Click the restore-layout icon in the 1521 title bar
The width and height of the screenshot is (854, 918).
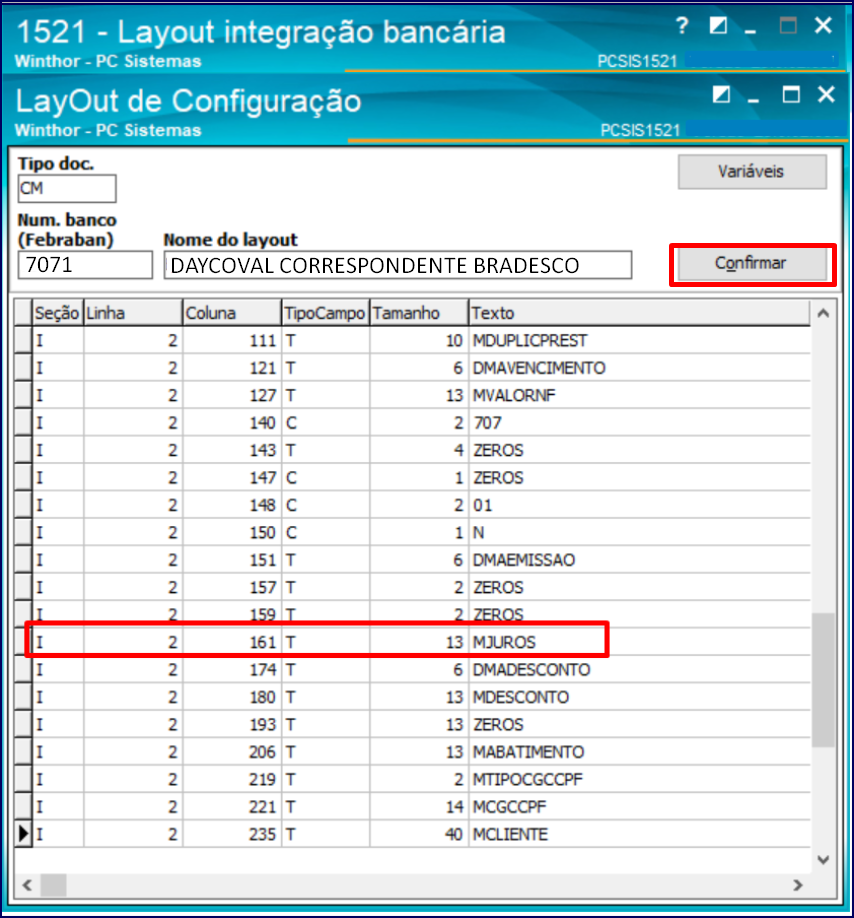pos(718,26)
